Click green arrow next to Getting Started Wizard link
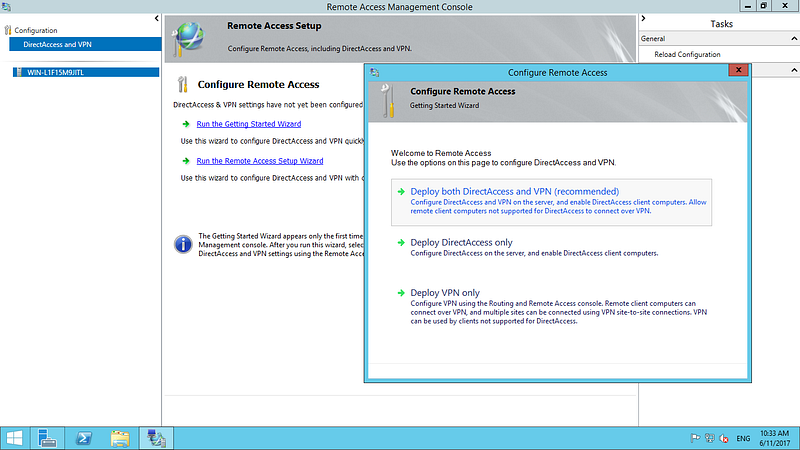 coord(186,124)
